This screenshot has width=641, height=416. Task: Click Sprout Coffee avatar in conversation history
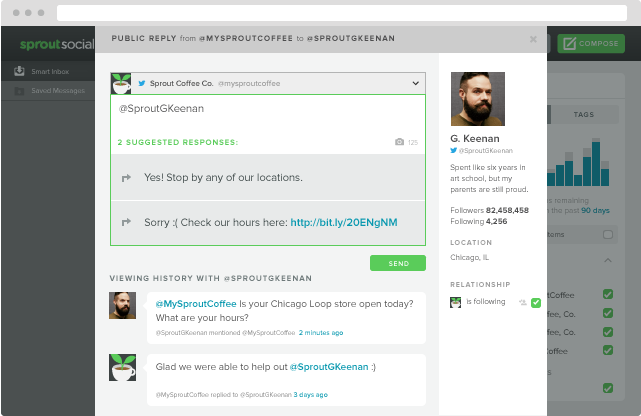click(x=122, y=367)
